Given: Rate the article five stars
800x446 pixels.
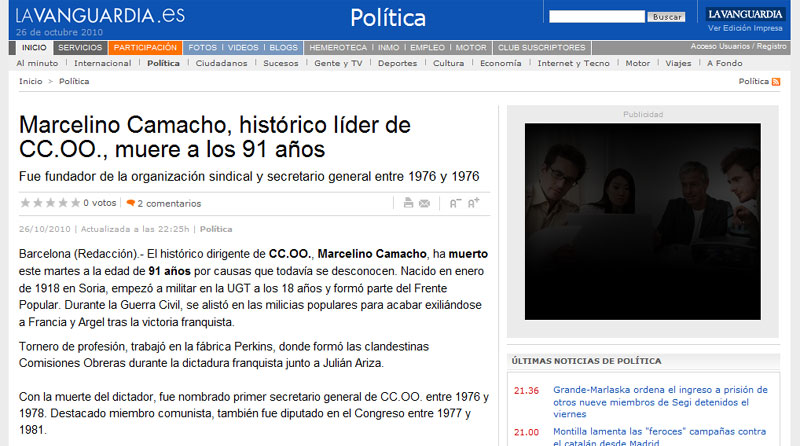Looking at the screenshot, I should pos(75,203).
